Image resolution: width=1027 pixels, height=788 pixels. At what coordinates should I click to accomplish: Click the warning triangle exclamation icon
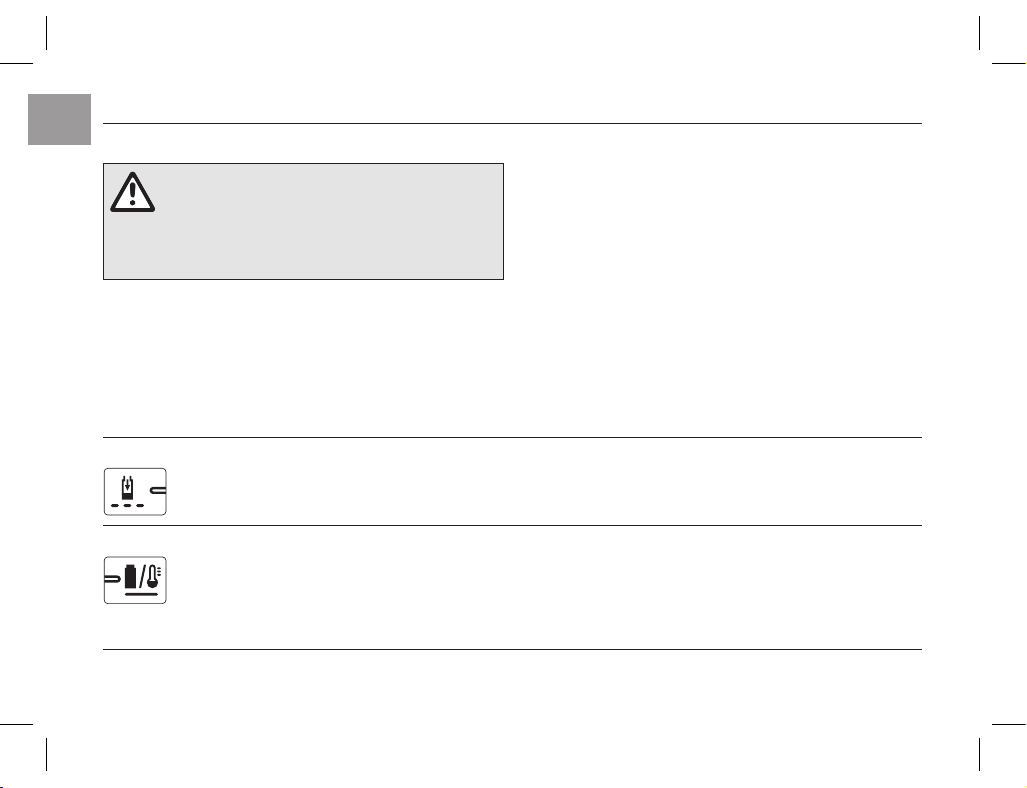coord(132,192)
